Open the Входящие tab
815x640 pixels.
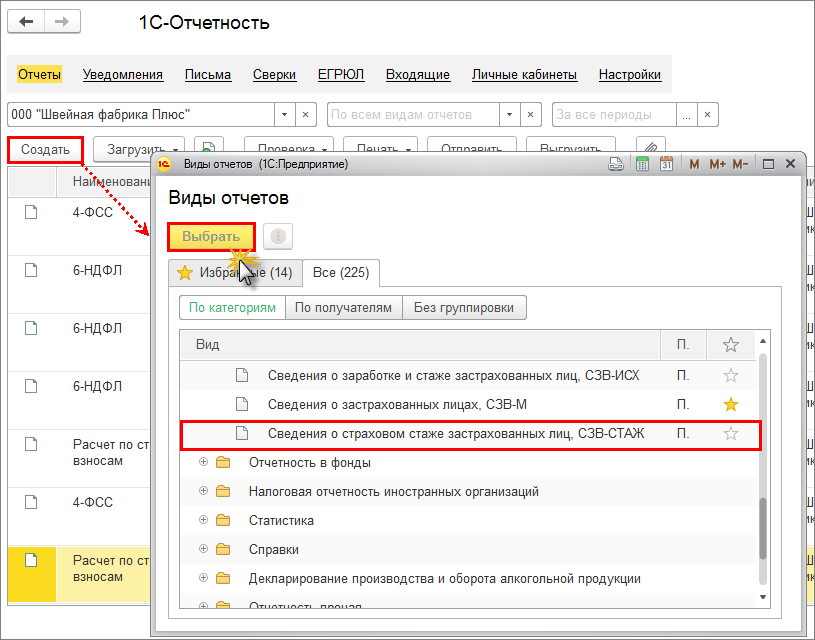pos(418,75)
